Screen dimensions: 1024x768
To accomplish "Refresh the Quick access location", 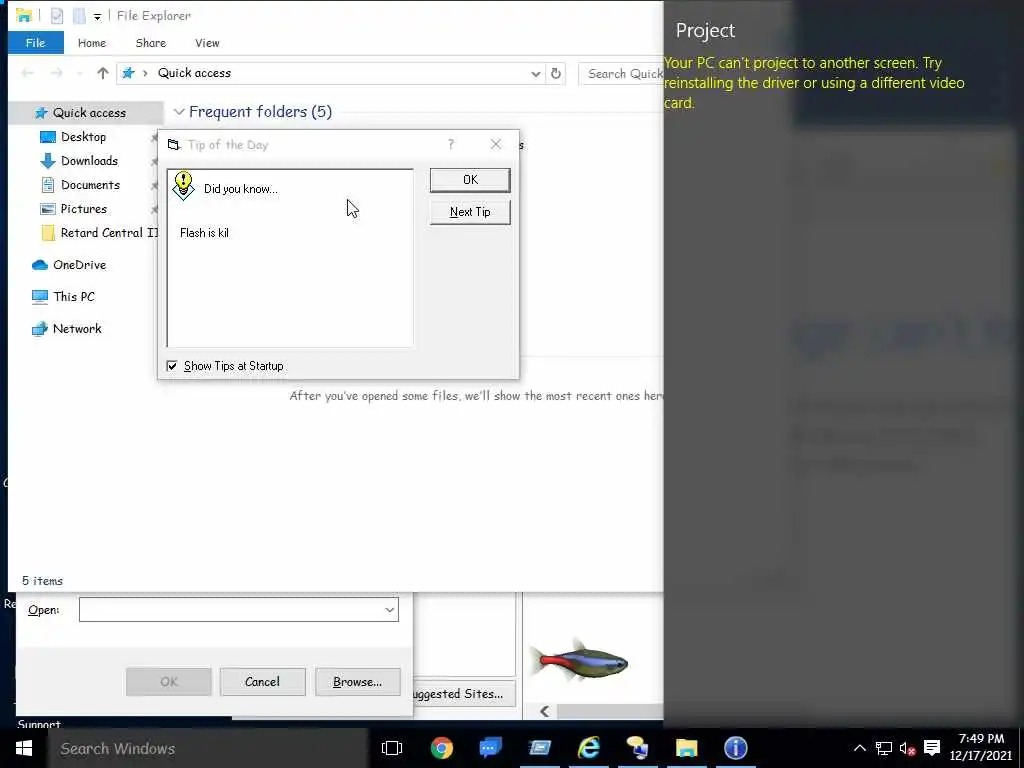I will point(556,73).
